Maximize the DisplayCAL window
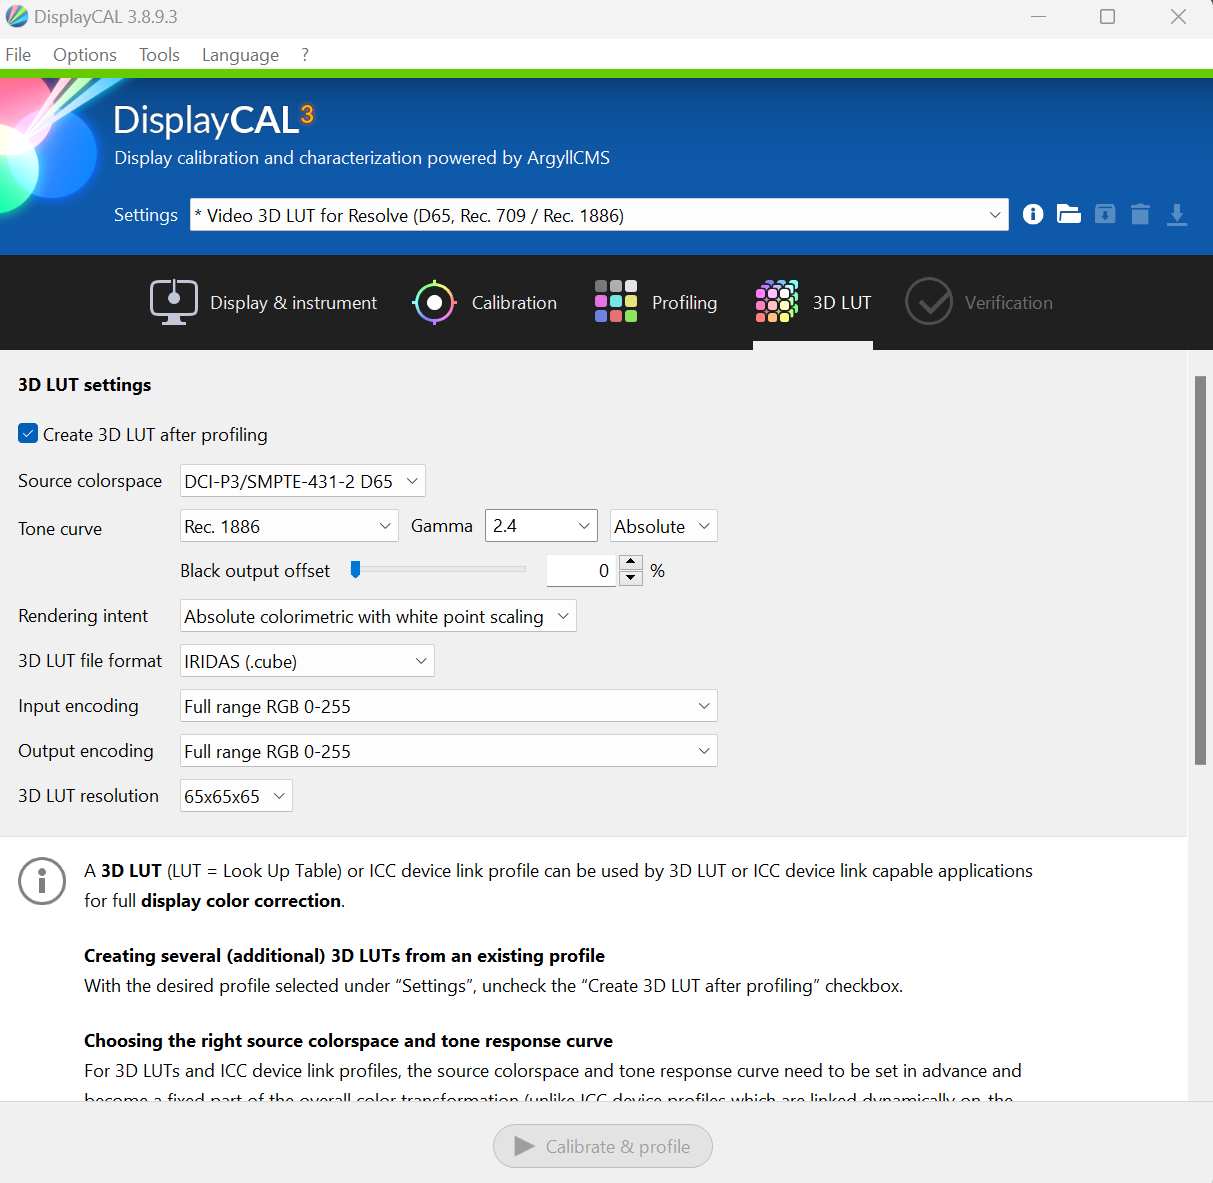The height and width of the screenshot is (1183, 1213). [x=1107, y=17]
